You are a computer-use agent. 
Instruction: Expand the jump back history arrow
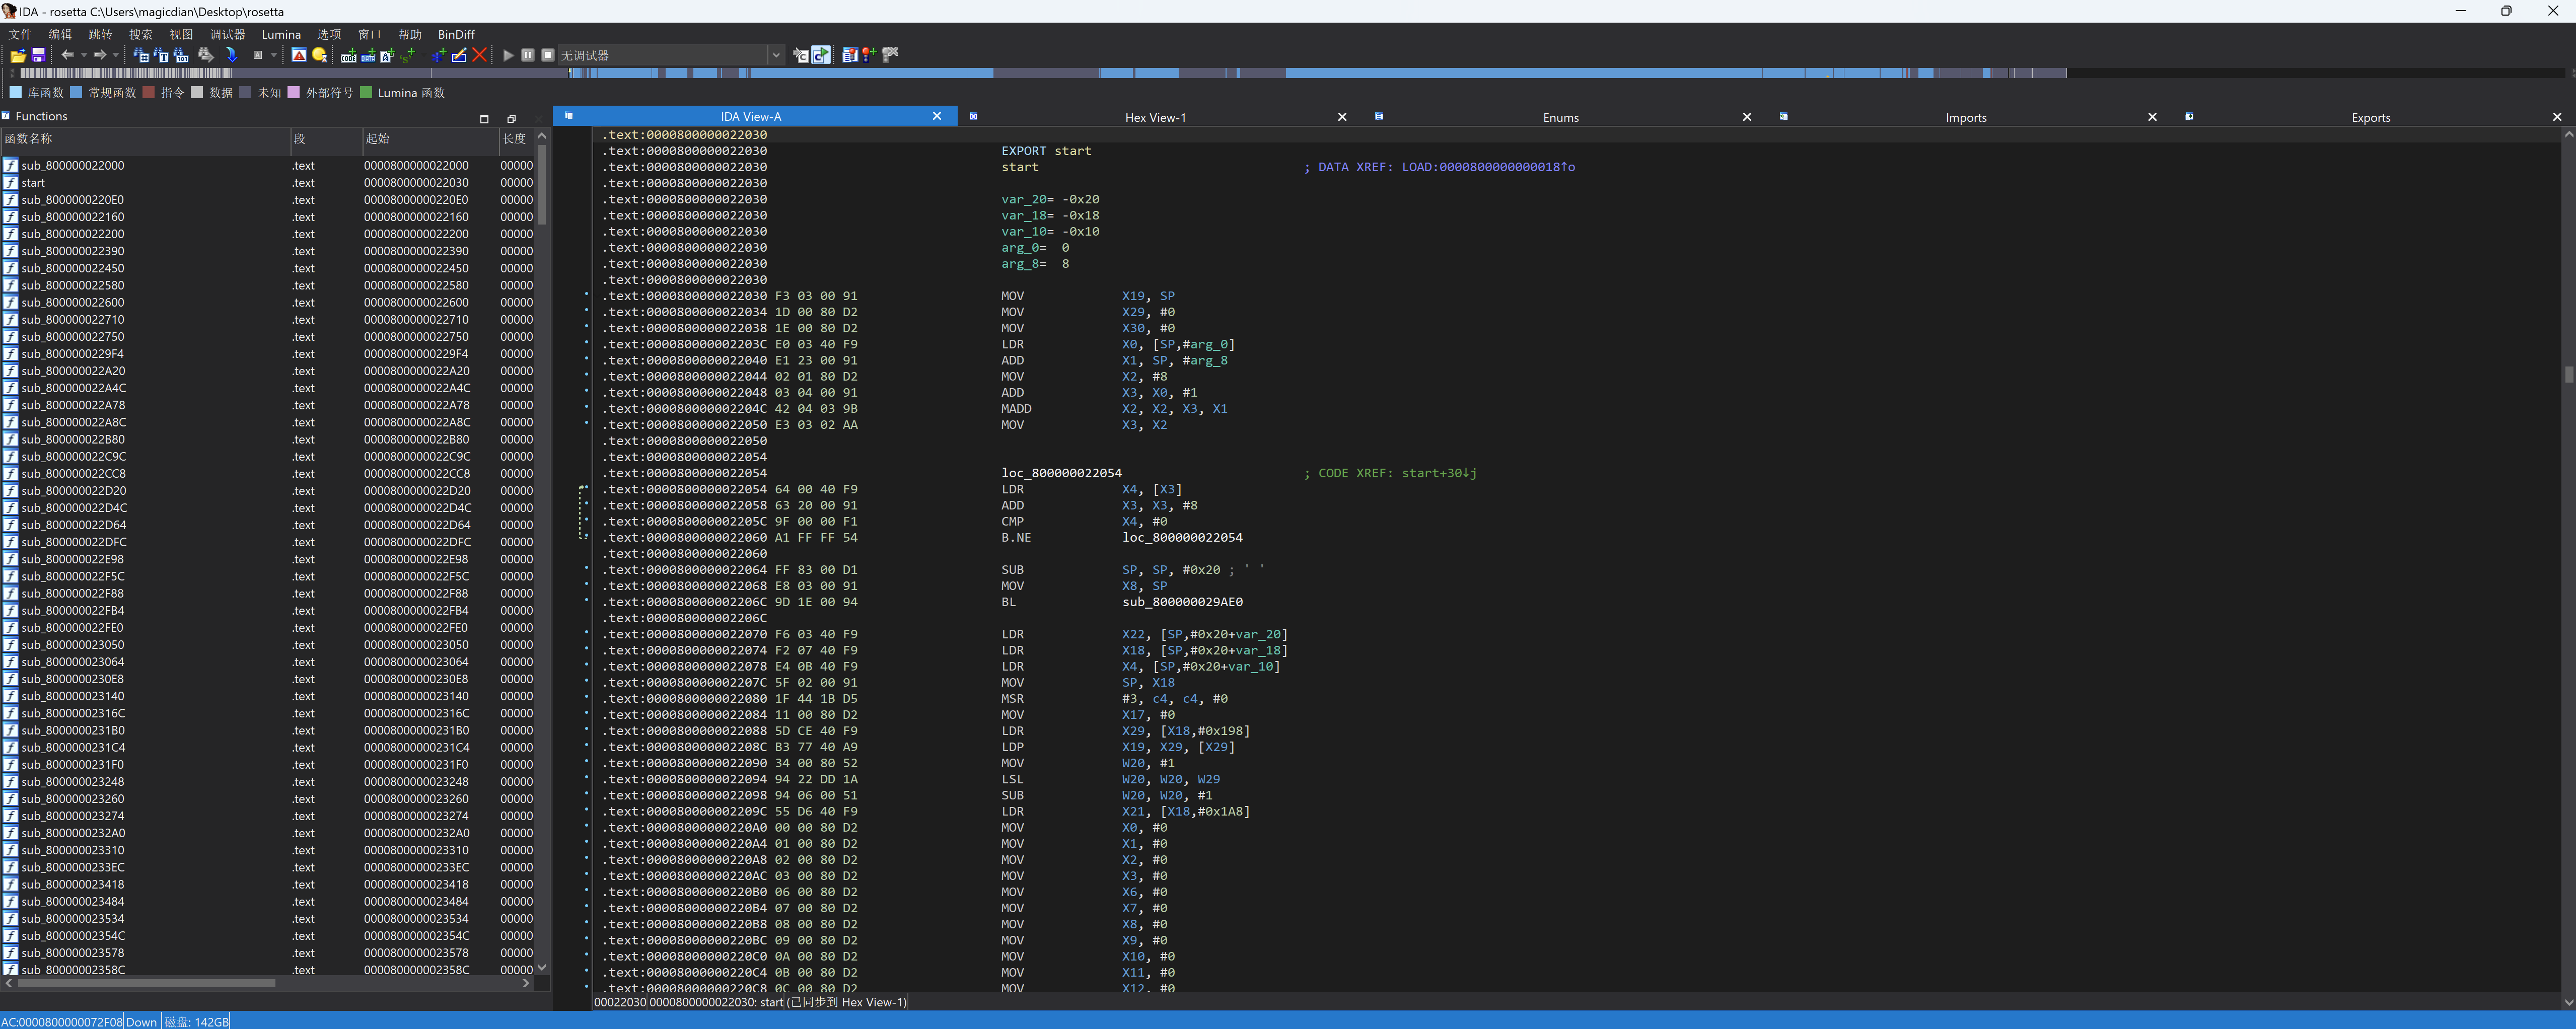click(84, 55)
